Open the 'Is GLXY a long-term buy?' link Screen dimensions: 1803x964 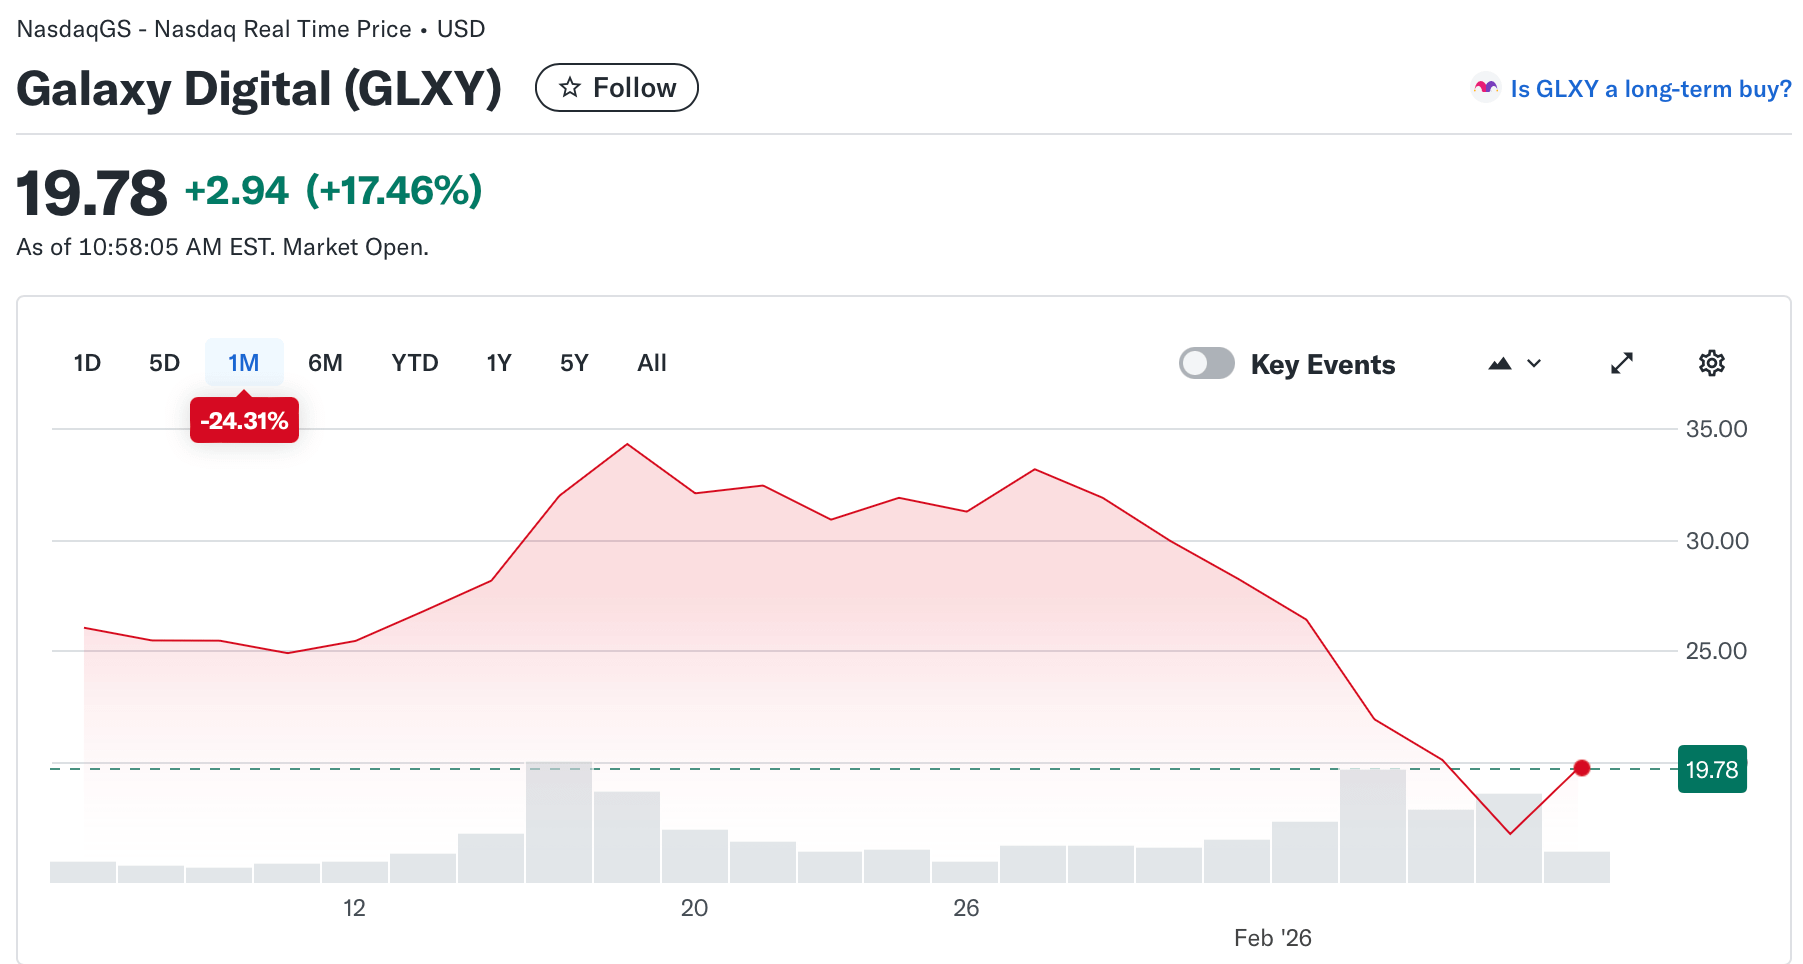click(1650, 88)
